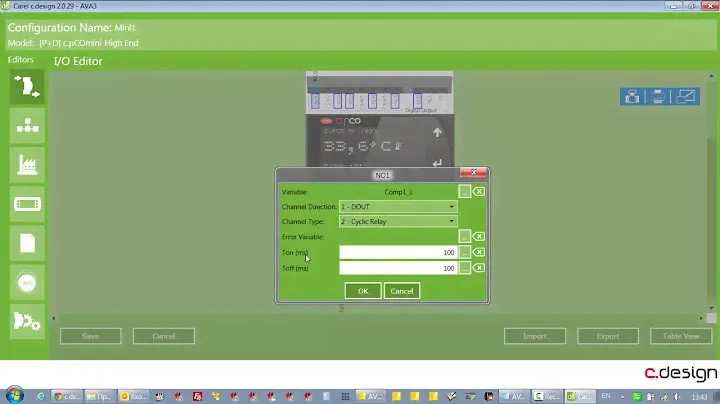Click the Toff (ms) input field
This screenshot has width=720, height=404.
click(x=397, y=268)
